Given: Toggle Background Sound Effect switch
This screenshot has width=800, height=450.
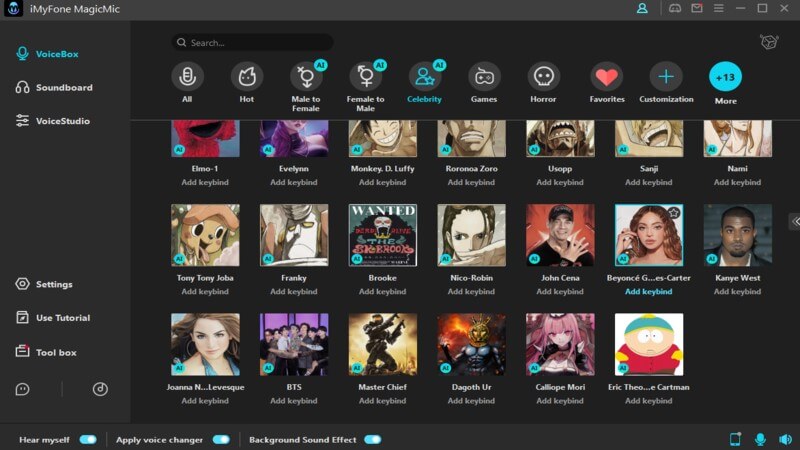Looking at the screenshot, I should click(373, 439).
